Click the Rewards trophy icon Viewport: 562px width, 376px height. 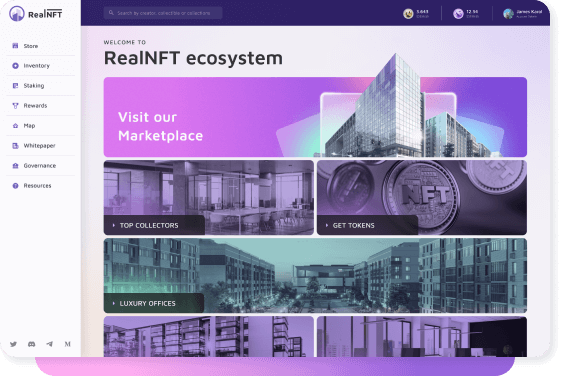coord(15,106)
